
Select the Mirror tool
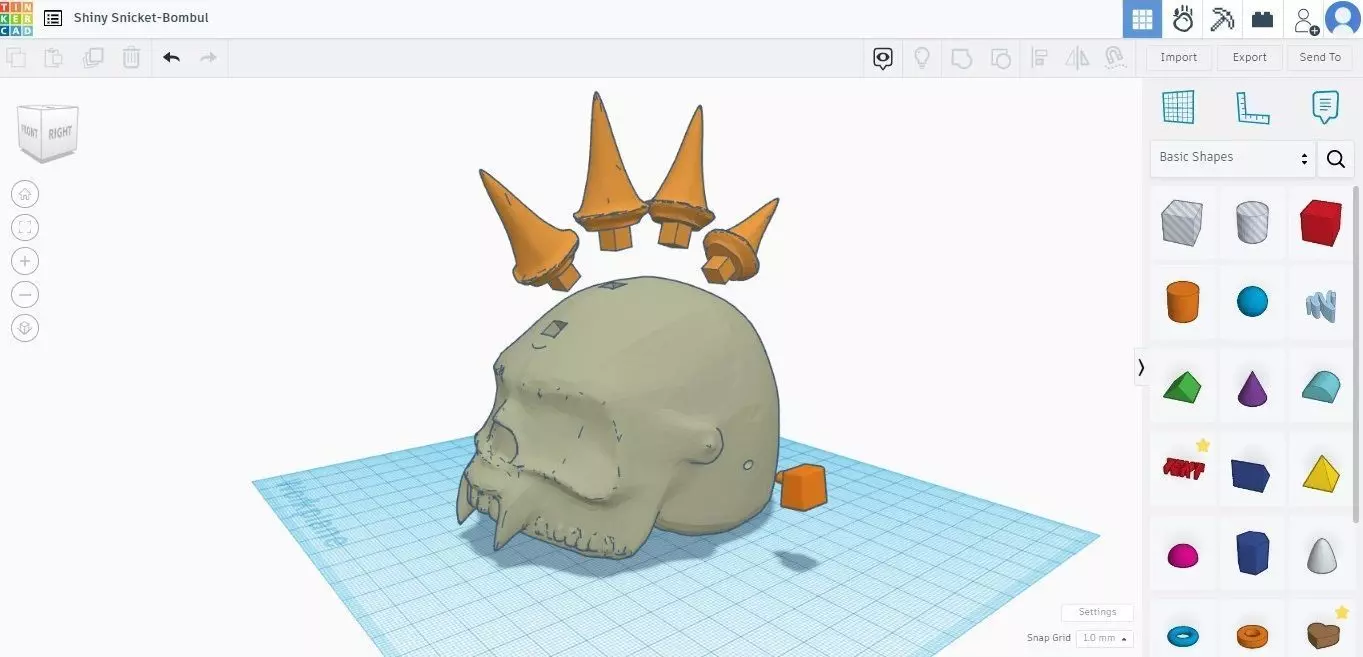1077,58
